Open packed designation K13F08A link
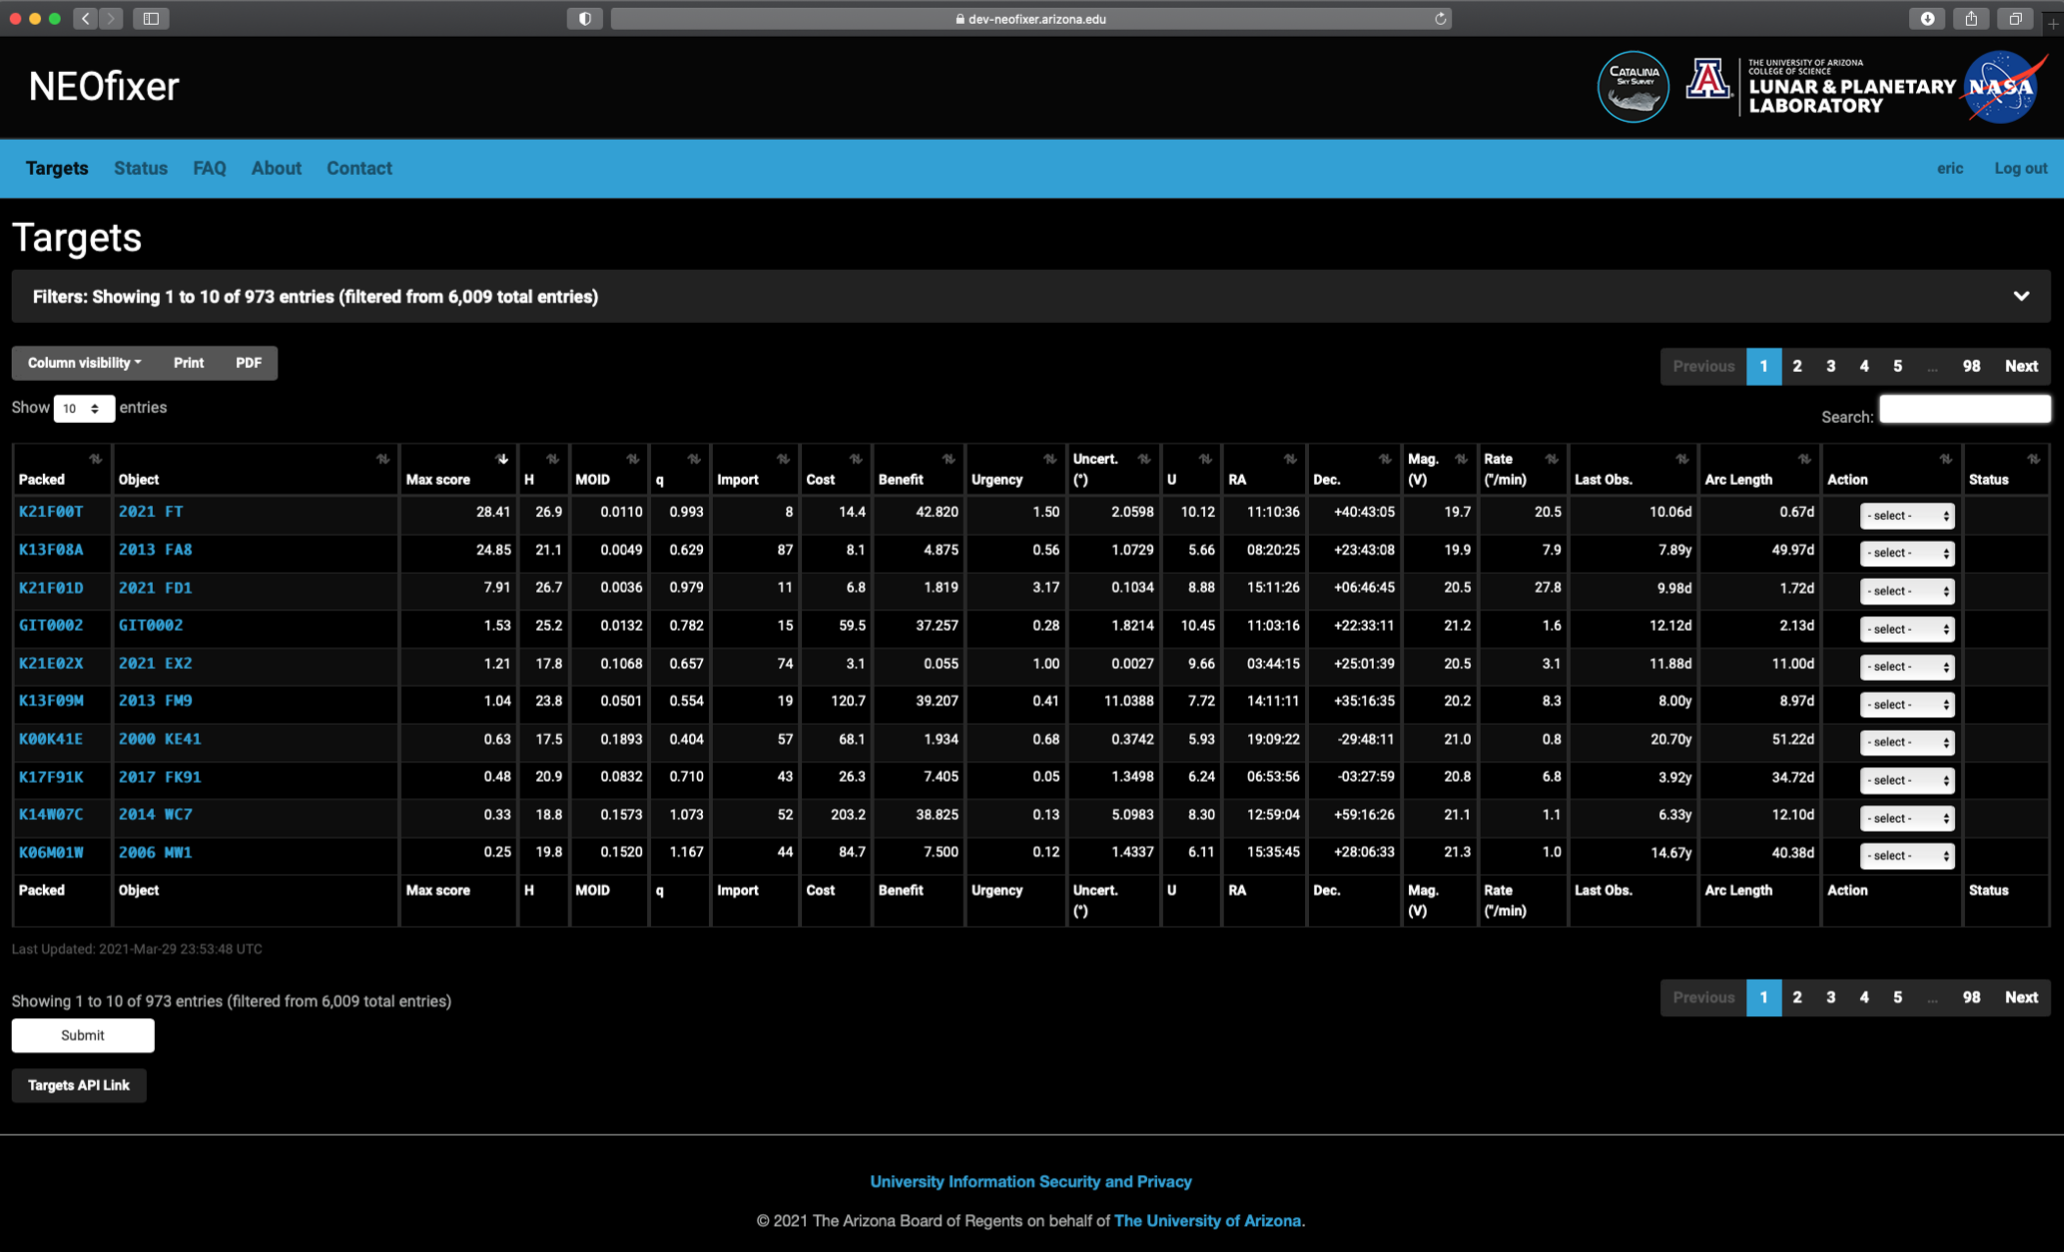 pyautogui.click(x=51, y=549)
